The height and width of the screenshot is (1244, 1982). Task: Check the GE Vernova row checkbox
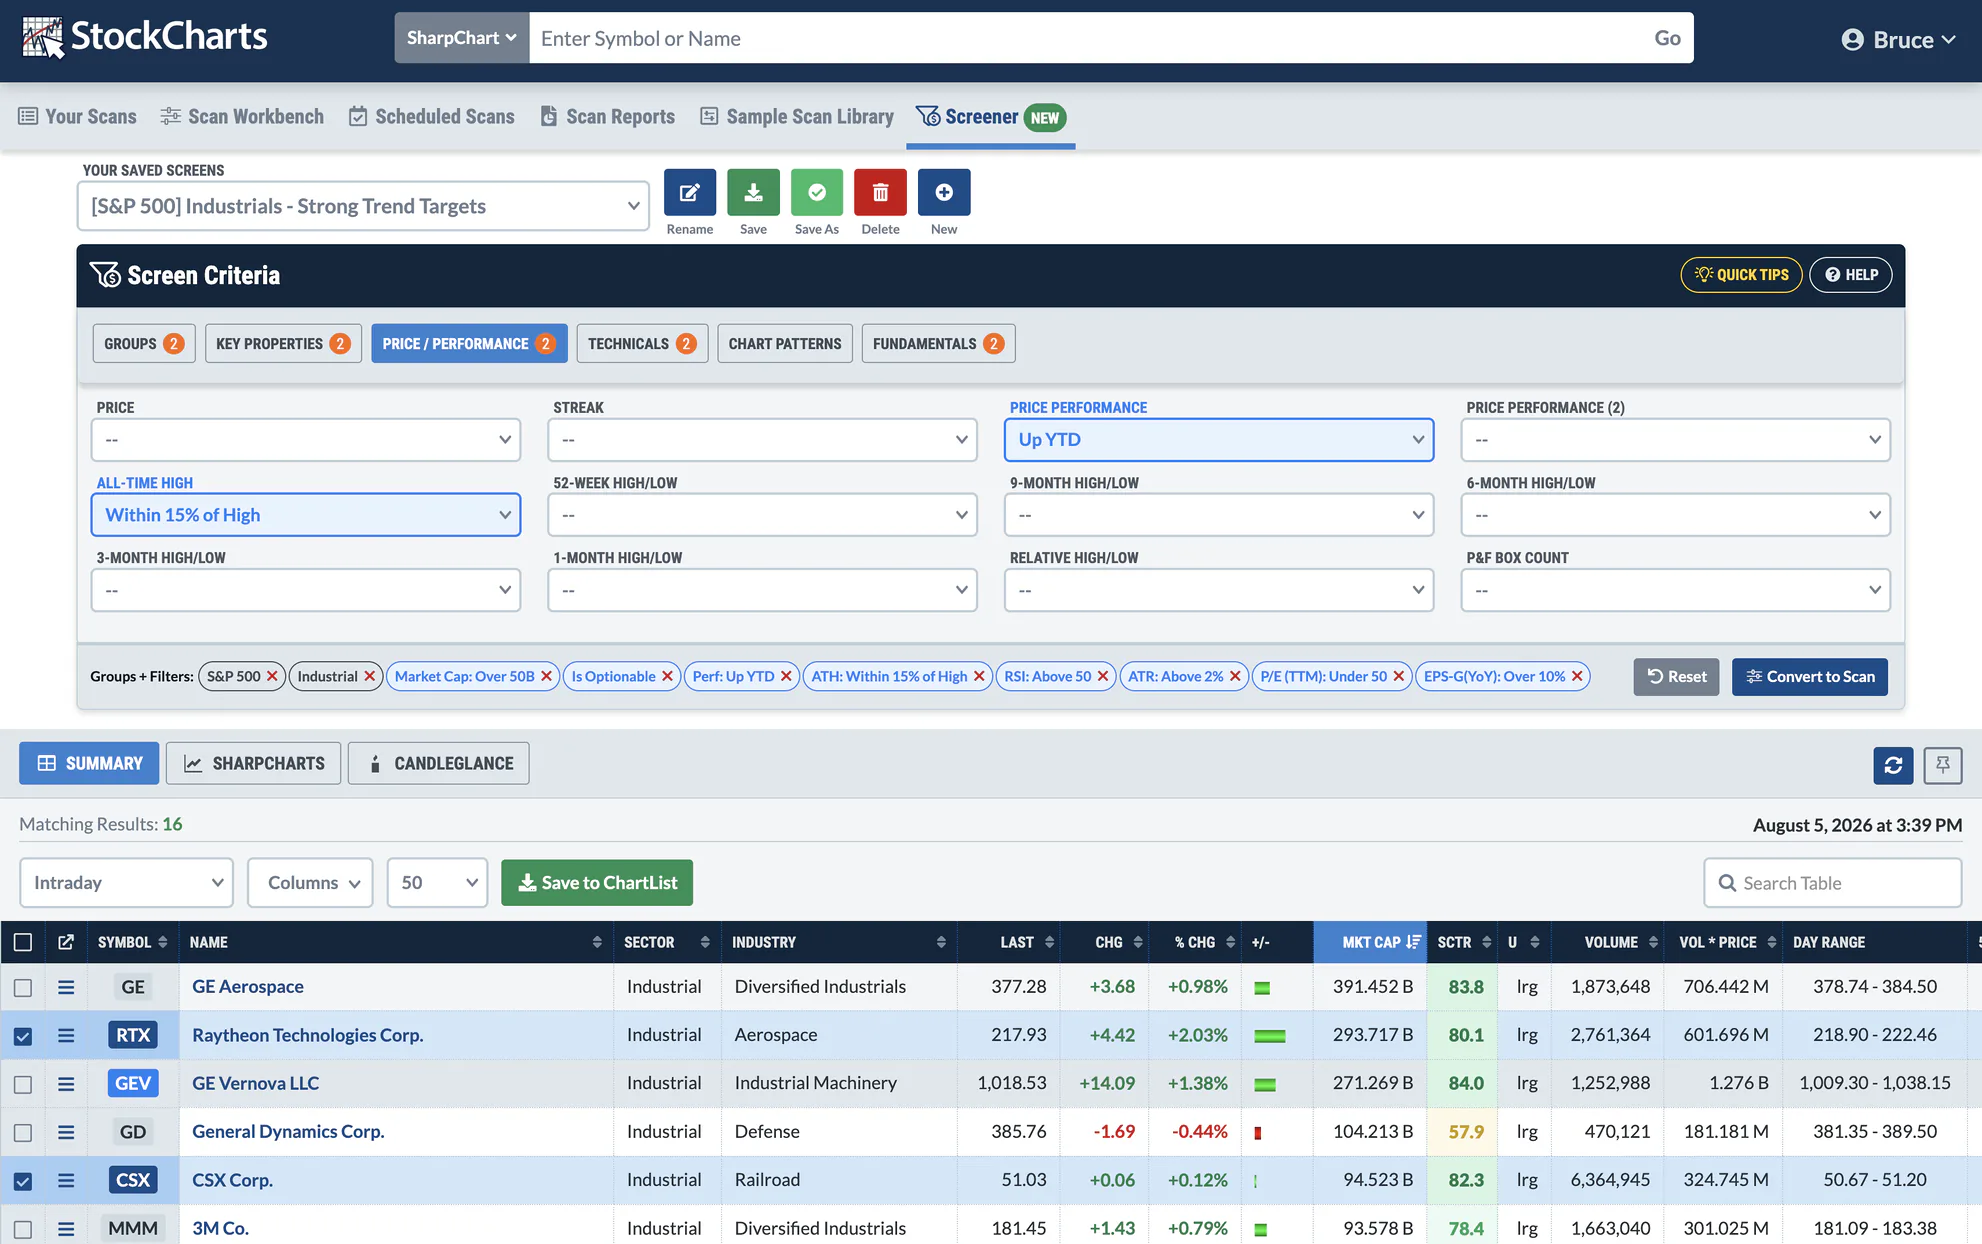[23, 1084]
